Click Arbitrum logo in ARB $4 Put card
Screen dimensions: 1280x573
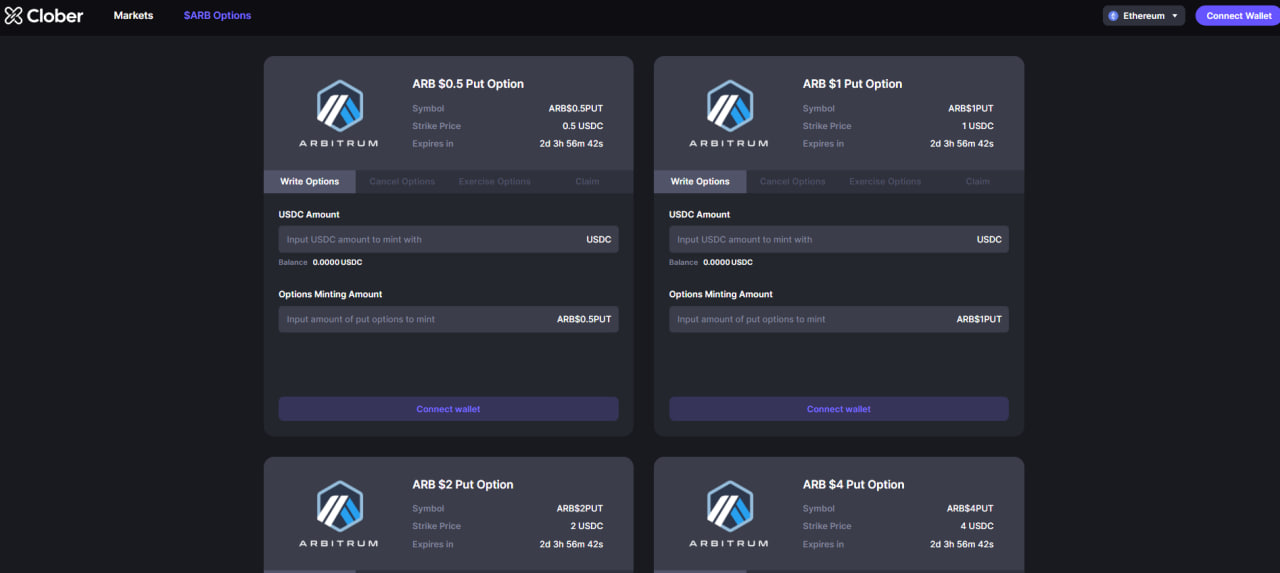[729, 515]
